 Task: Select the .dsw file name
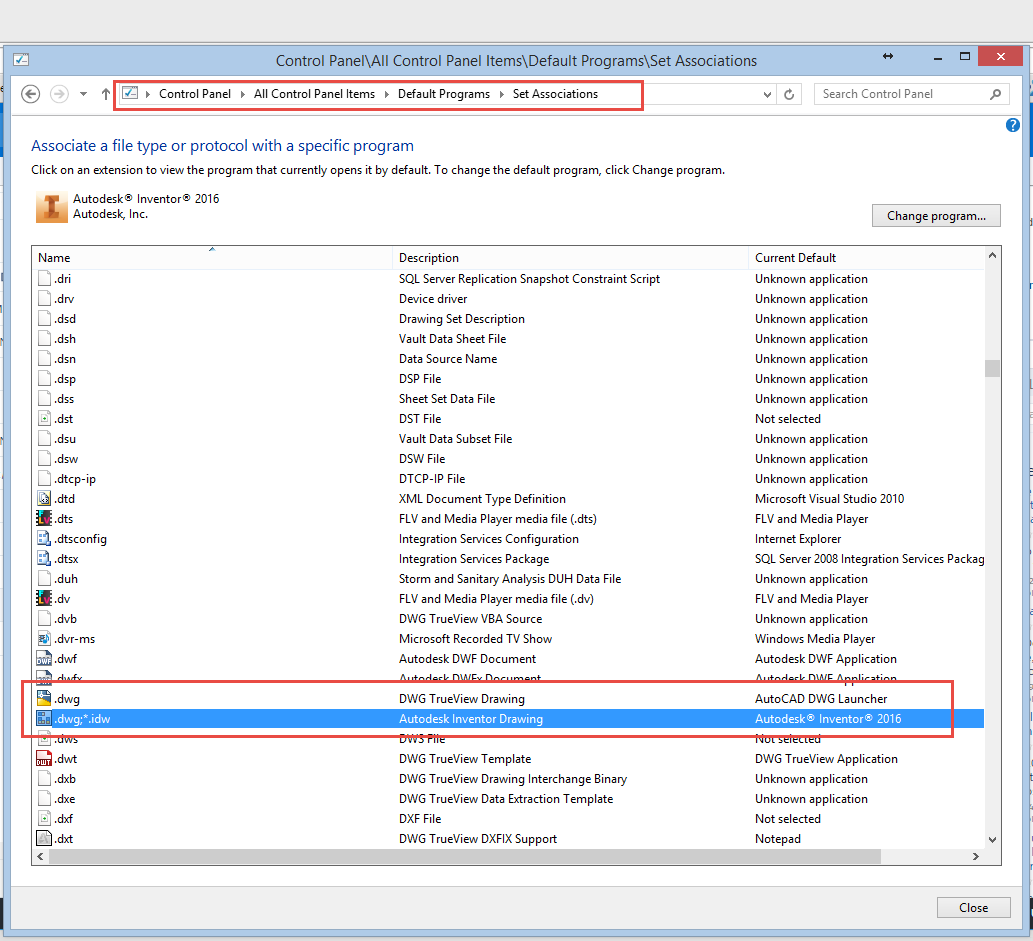pos(66,459)
